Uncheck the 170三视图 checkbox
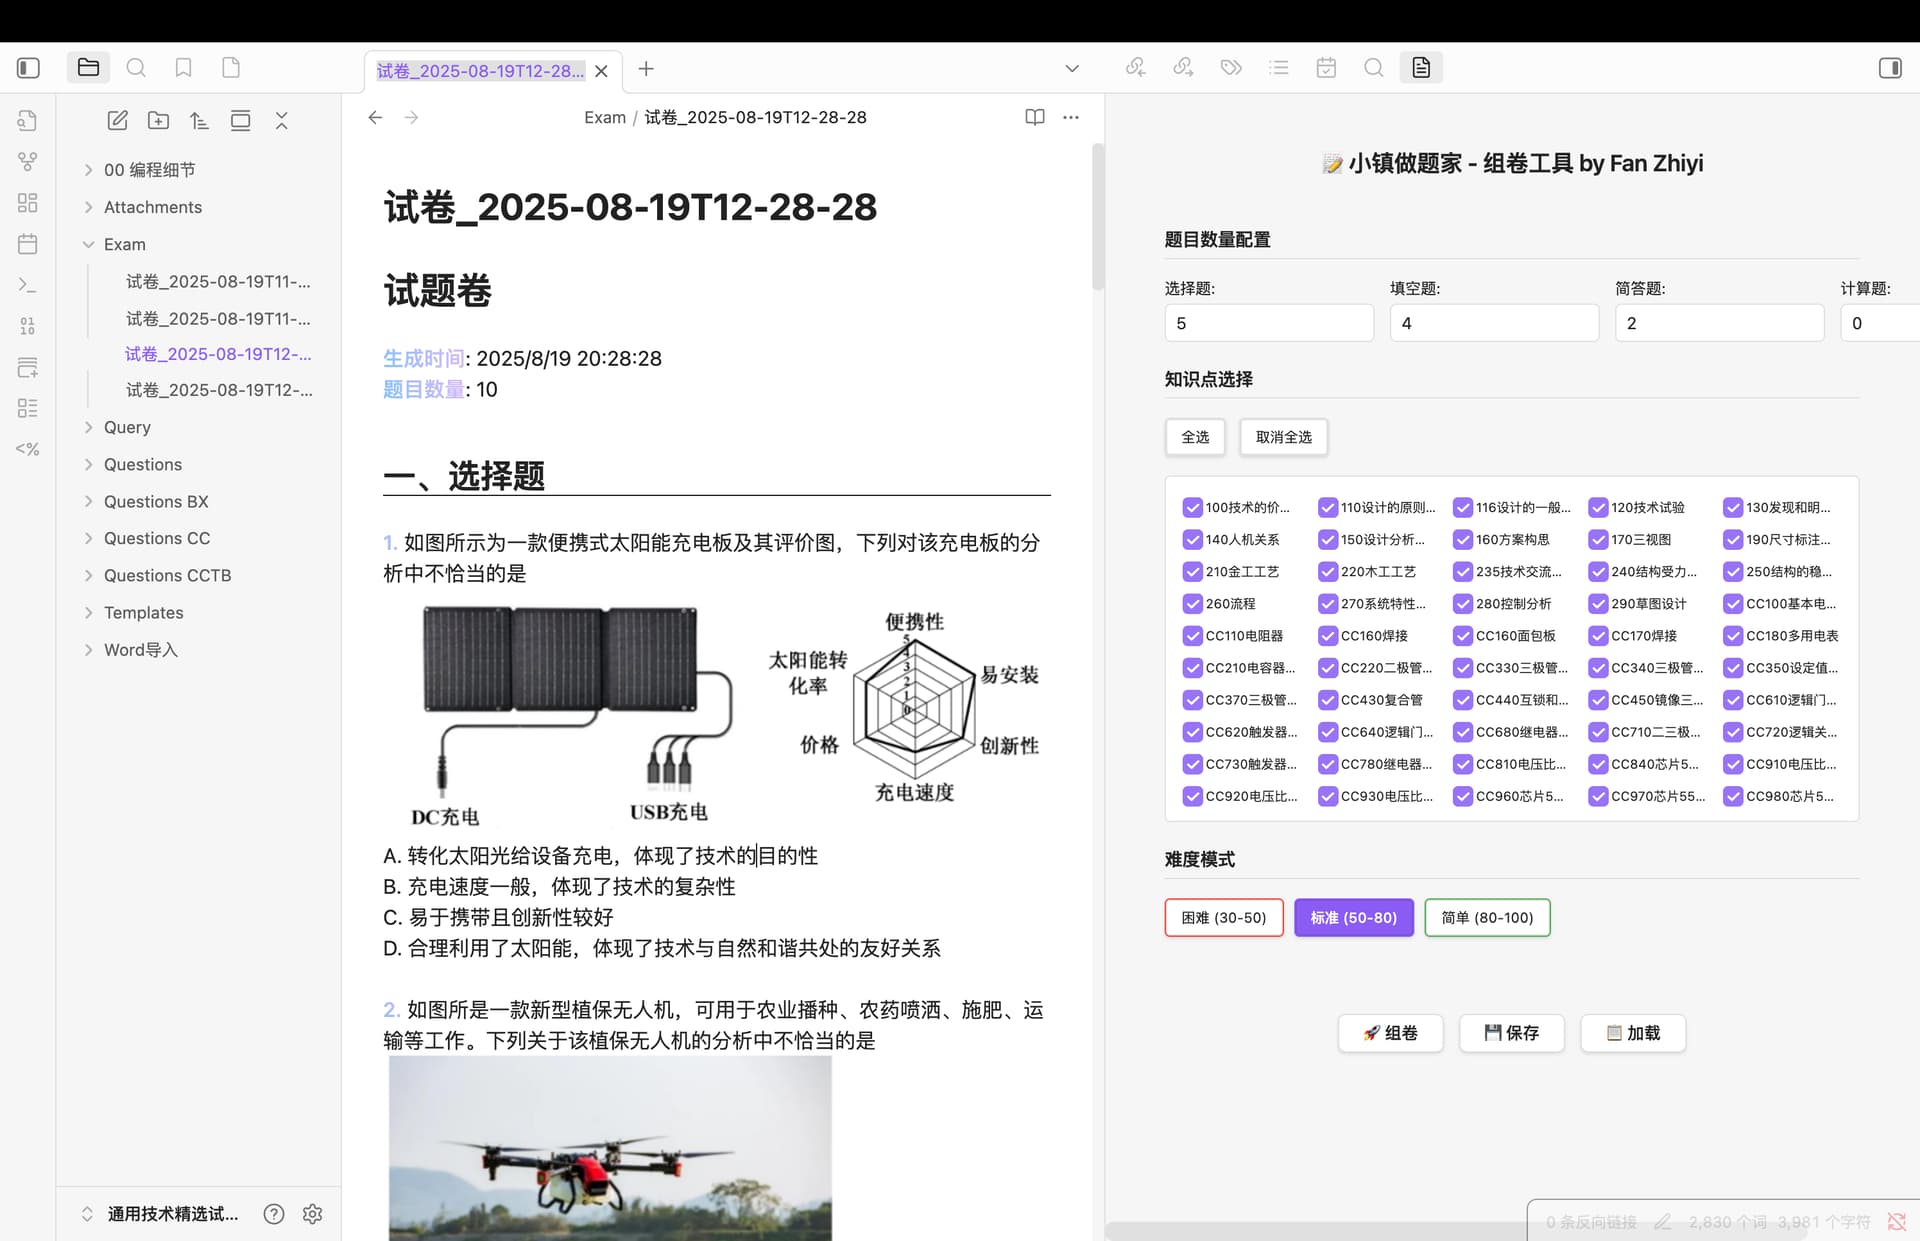This screenshot has height=1241, width=1920. coord(1598,540)
